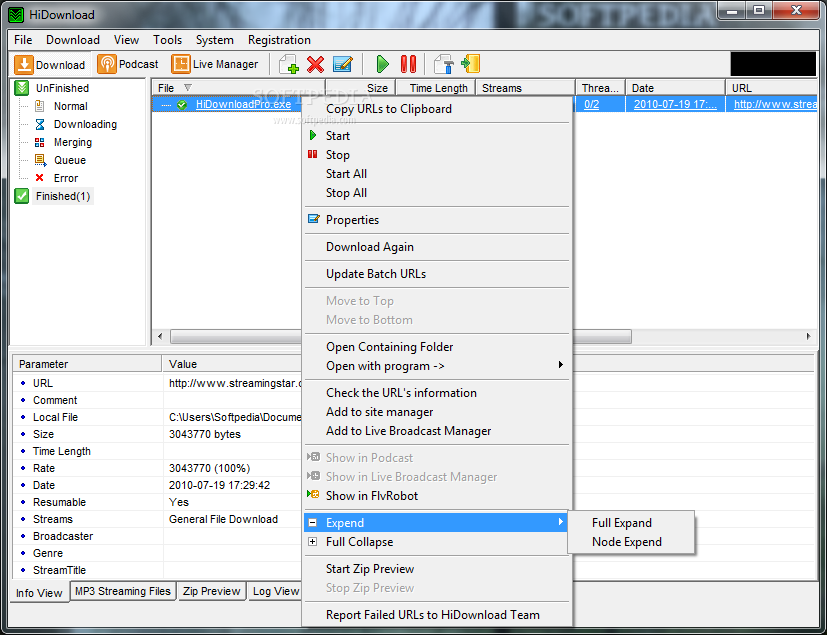Switch to Zip Preview tab
Image resolution: width=827 pixels, height=635 pixels.
click(x=211, y=591)
